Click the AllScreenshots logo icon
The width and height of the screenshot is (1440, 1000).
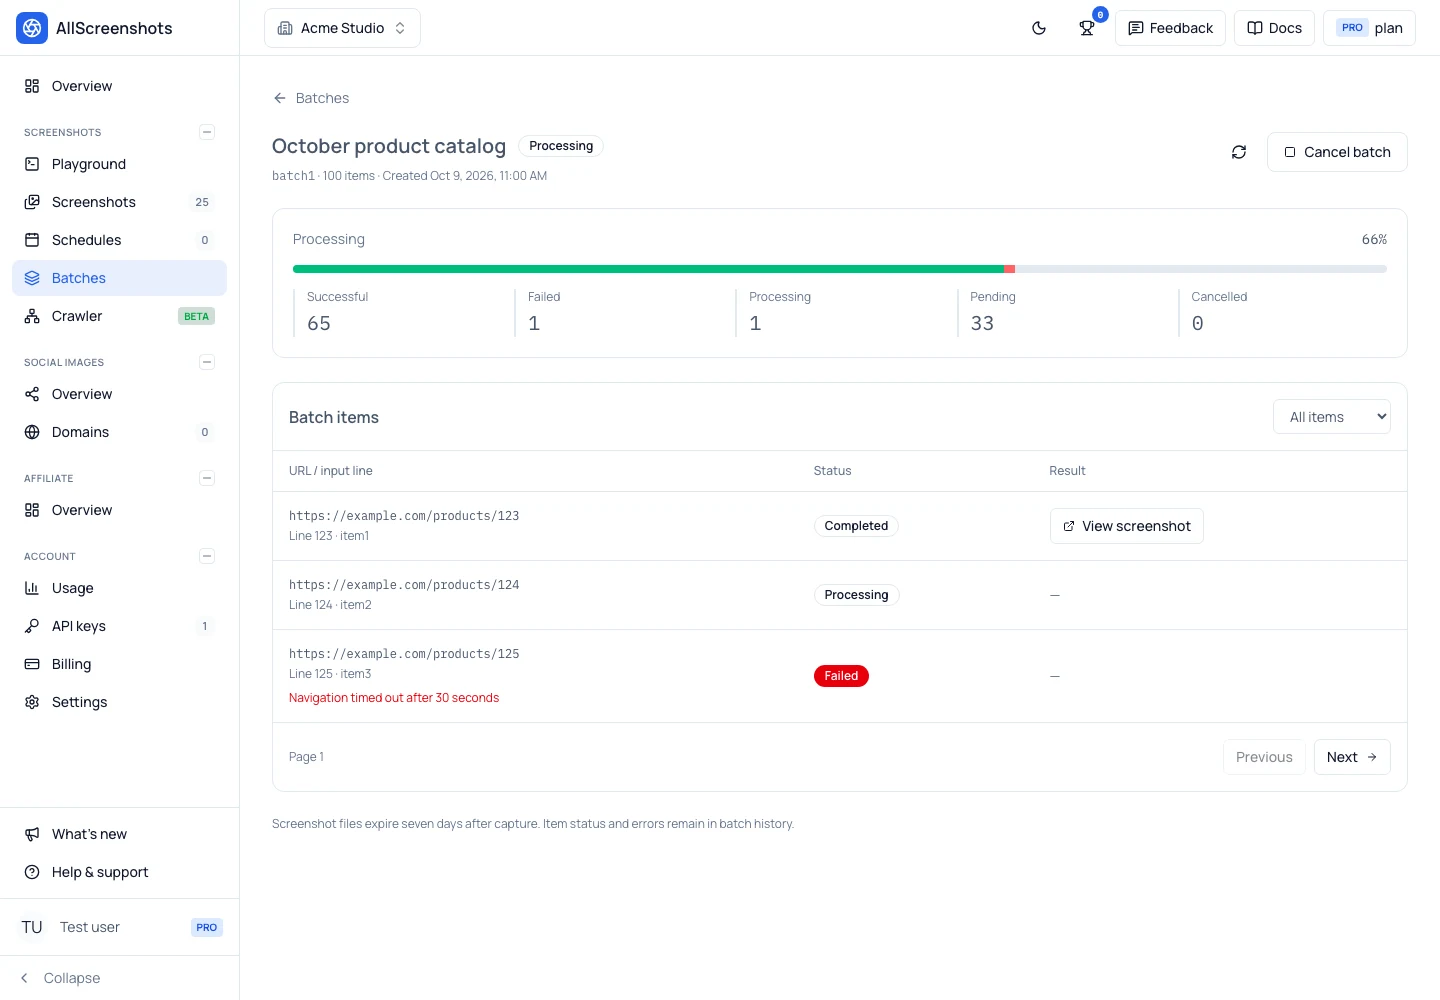tap(32, 28)
